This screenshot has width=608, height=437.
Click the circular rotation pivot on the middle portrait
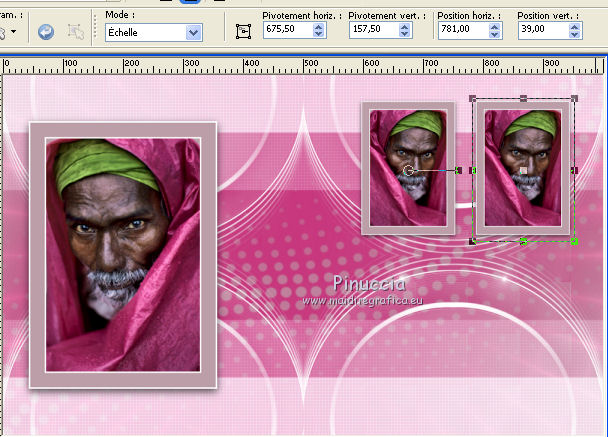click(x=408, y=170)
